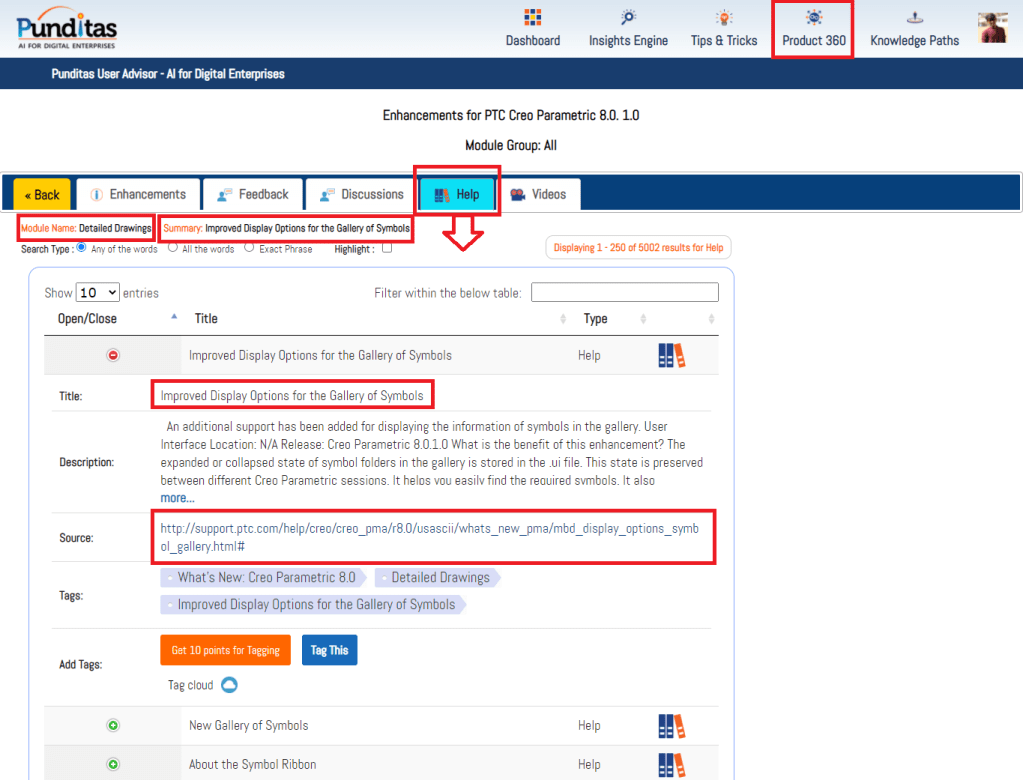Switch to the Discussions tab
This screenshot has width=1023, height=780.
click(x=361, y=194)
